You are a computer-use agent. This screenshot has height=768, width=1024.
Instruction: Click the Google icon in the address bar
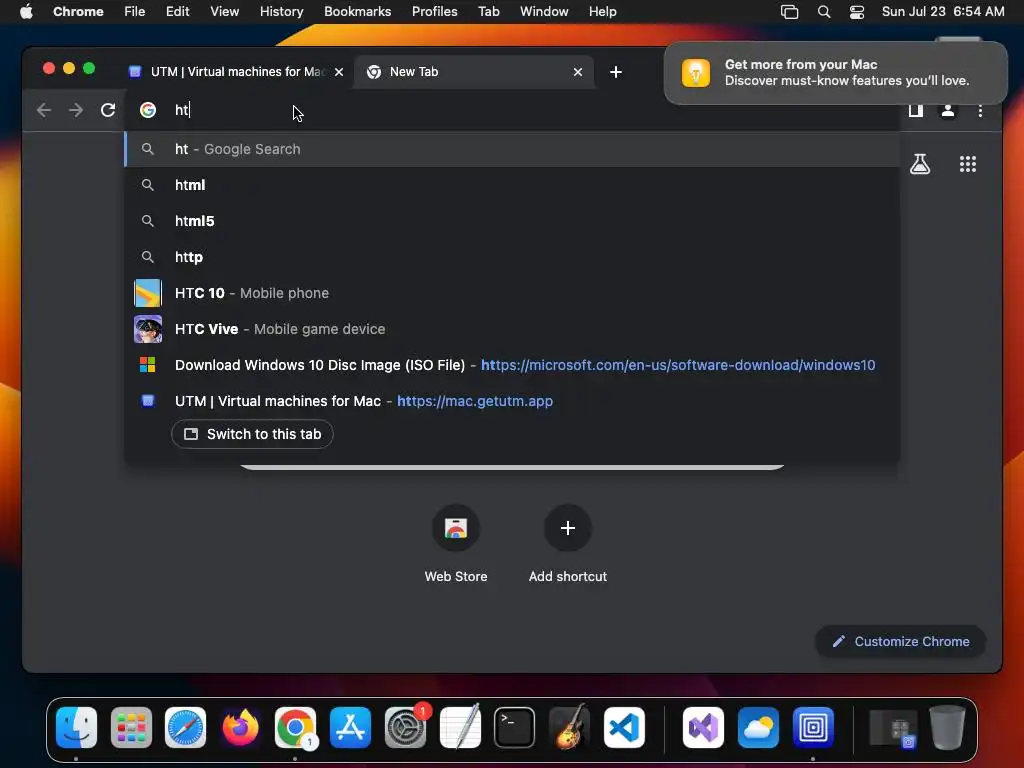point(148,110)
